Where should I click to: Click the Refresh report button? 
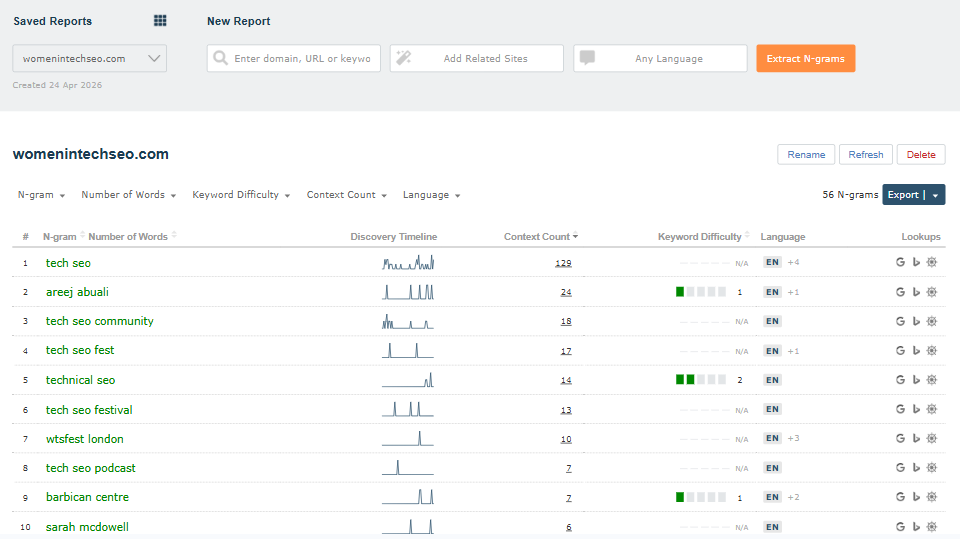pyautogui.click(x=866, y=154)
